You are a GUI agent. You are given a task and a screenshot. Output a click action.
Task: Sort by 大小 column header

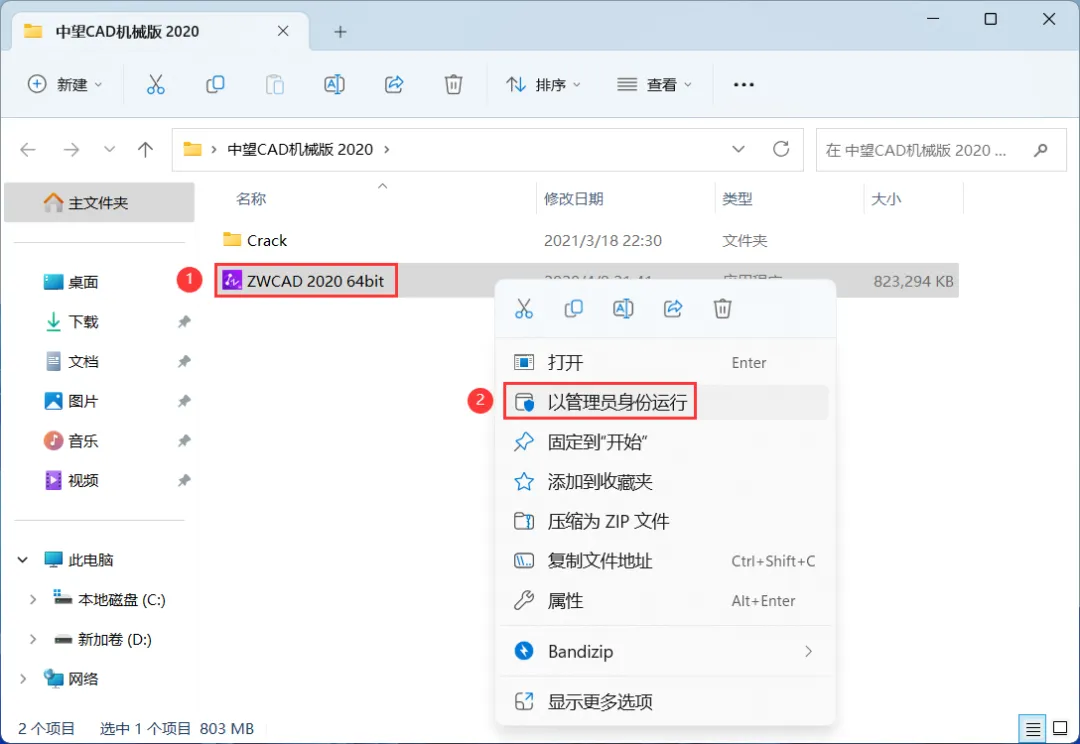[886, 199]
